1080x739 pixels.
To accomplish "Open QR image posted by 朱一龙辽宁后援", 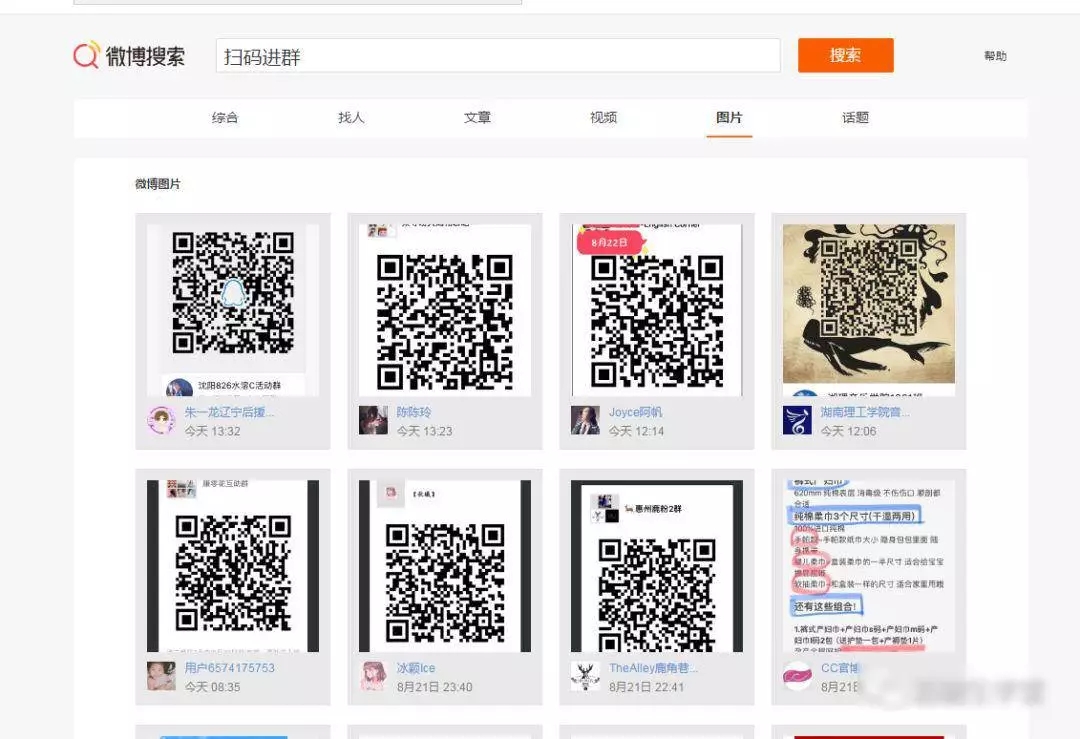I will (233, 310).
